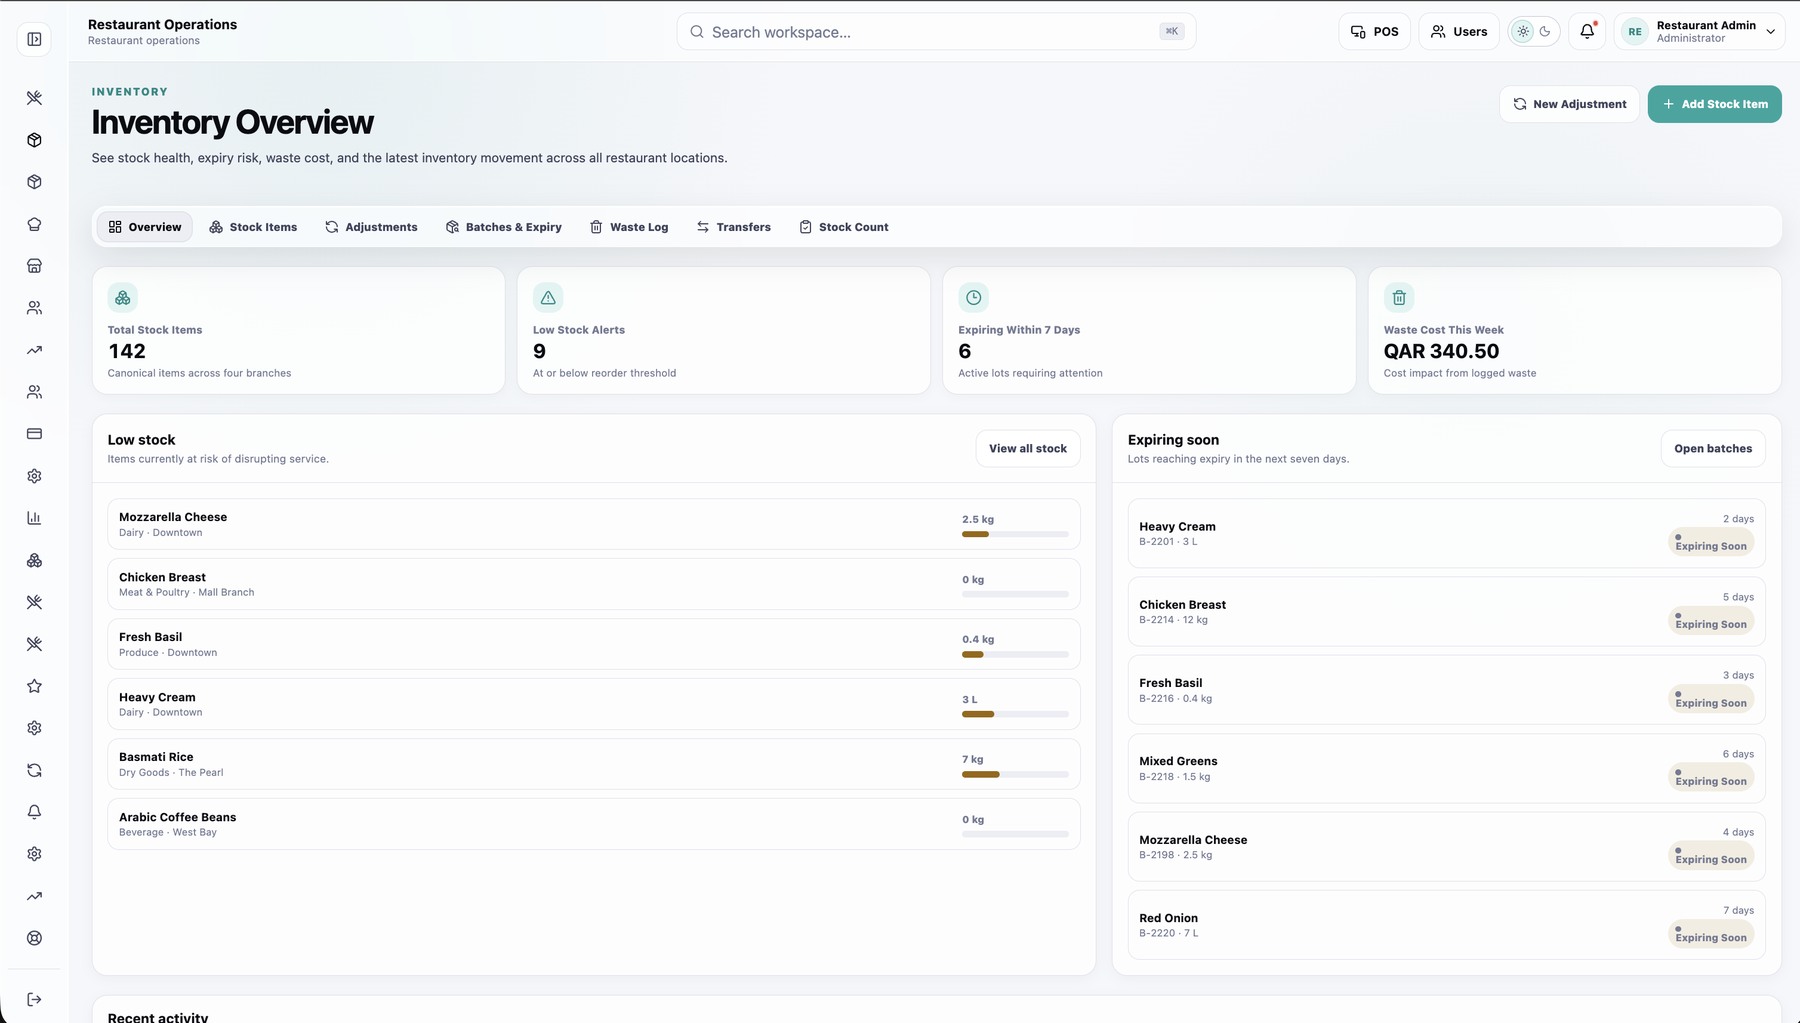Switch to the Transfers tab
The width and height of the screenshot is (1800, 1023).
click(x=734, y=227)
